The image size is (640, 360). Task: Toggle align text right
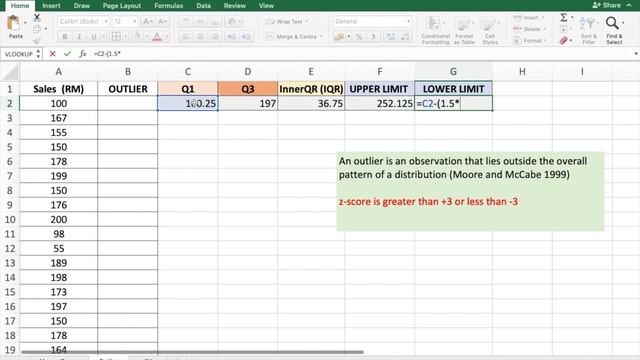[x=215, y=37]
